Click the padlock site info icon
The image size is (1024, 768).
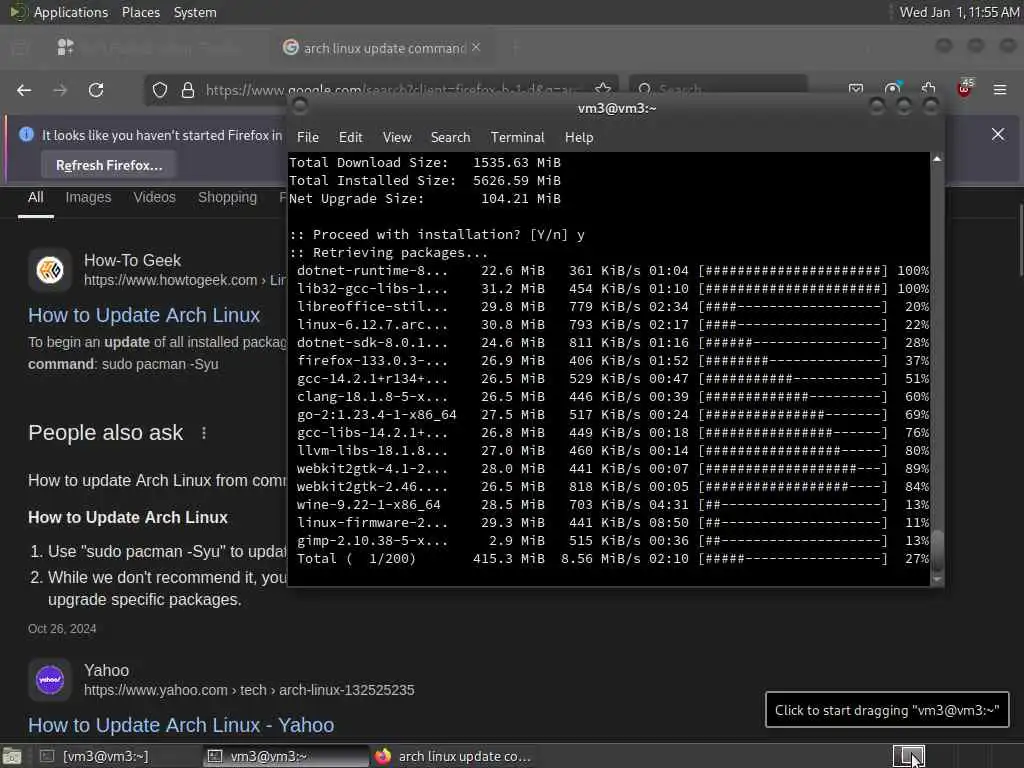(x=187, y=90)
